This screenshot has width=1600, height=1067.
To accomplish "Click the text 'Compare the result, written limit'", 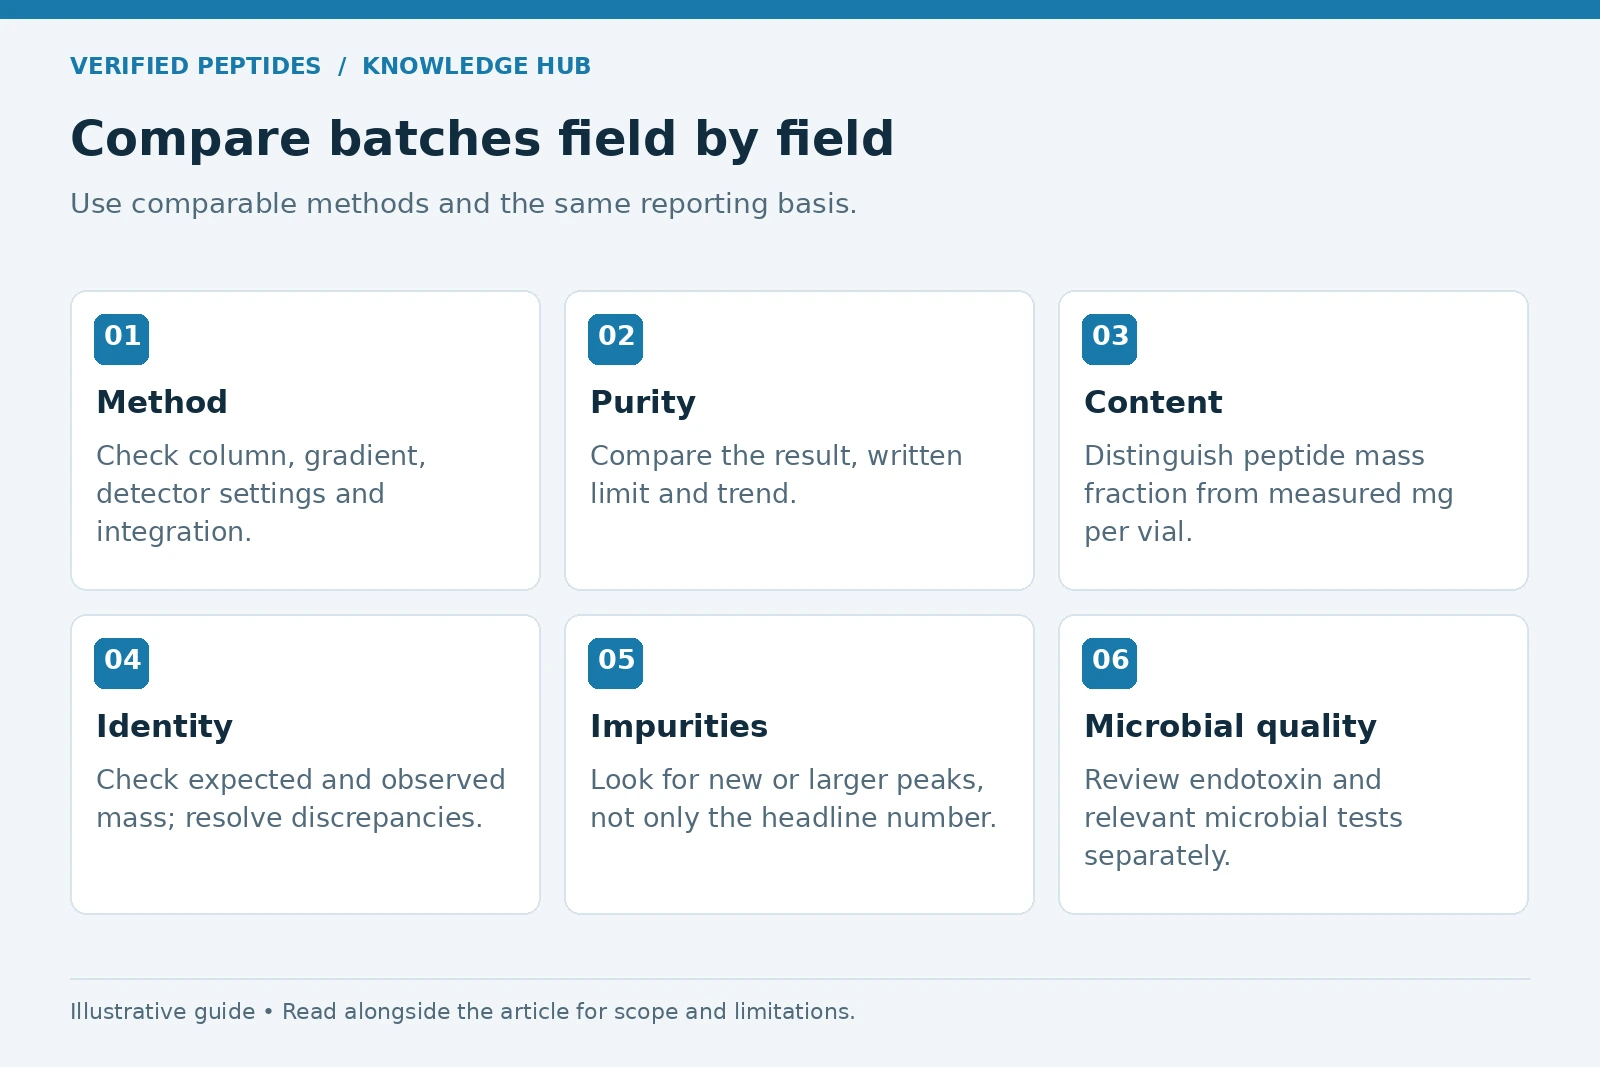I will coord(776,475).
